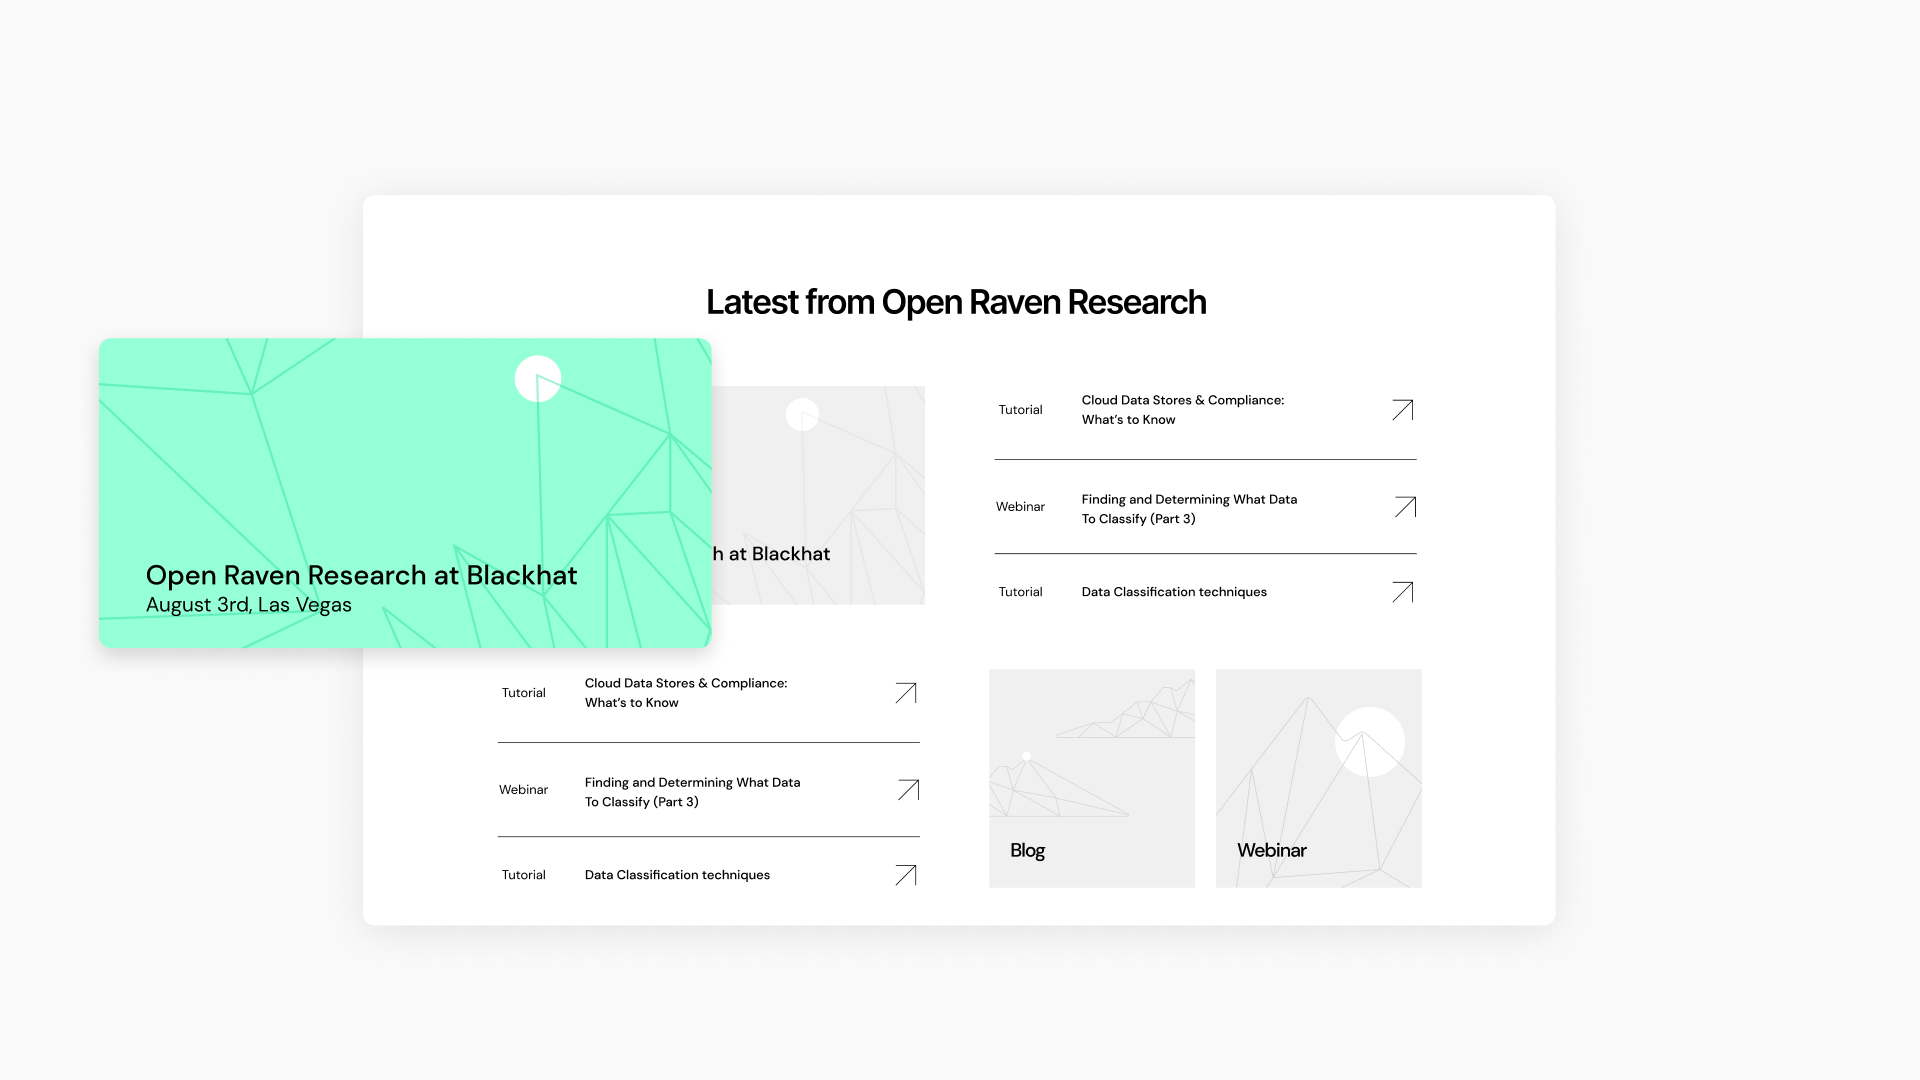Click lower 'Cloud Data Stores & Compliance' title
The image size is (1920, 1080).
(x=686, y=693)
